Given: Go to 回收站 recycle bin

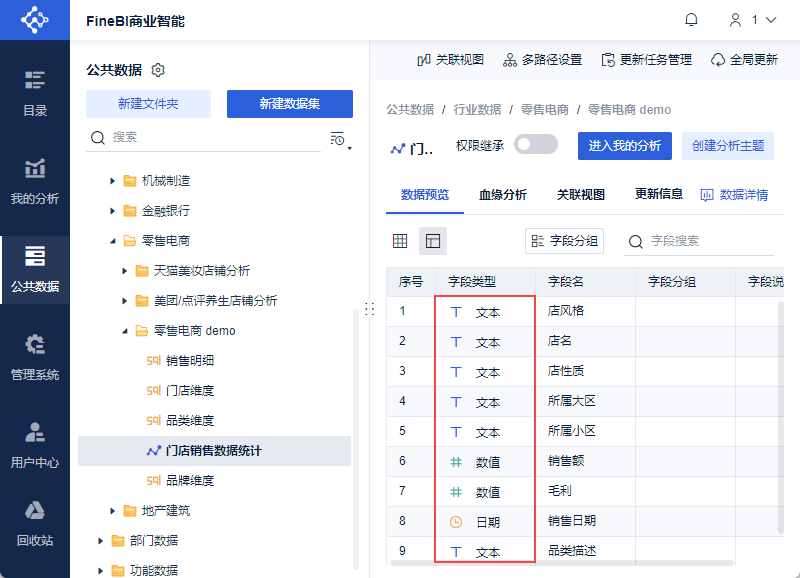Looking at the screenshot, I should 35,523.
